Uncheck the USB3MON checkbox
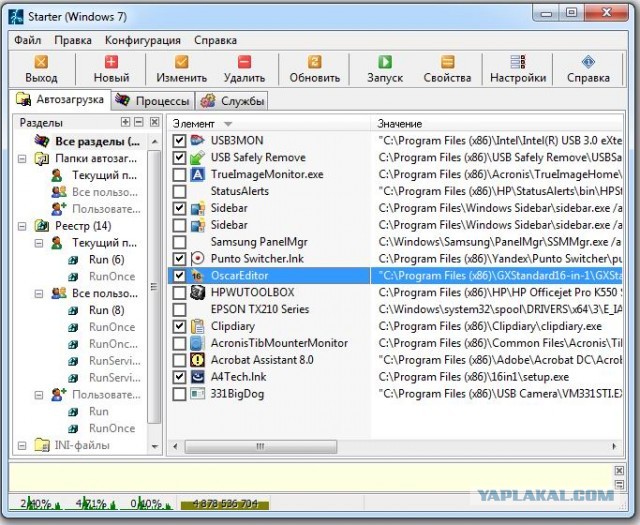640x525 pixels. point(179,141)
